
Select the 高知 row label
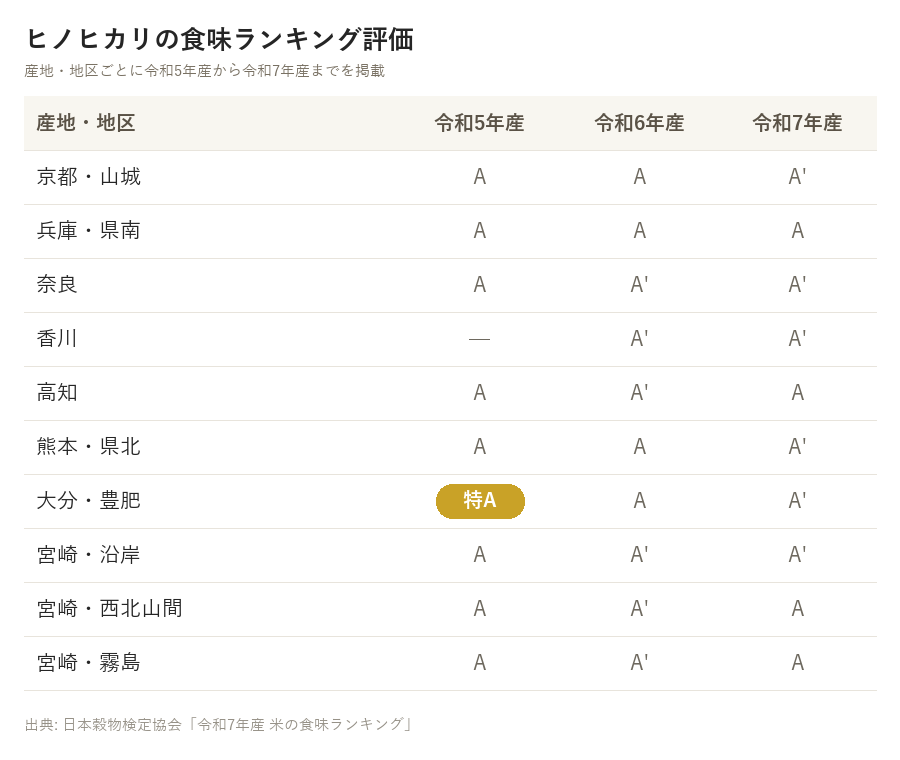coord(57,393)
